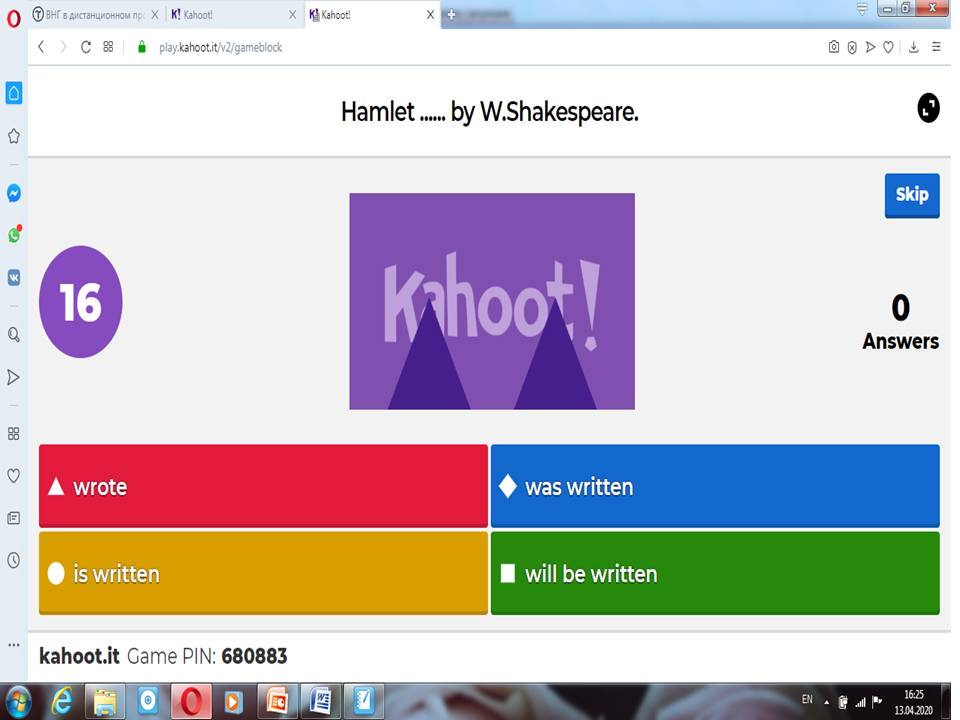The width and height of the screenshot is (960, 720).
Task: Show hidden system tray icons
Action: [x=827, y=701]
